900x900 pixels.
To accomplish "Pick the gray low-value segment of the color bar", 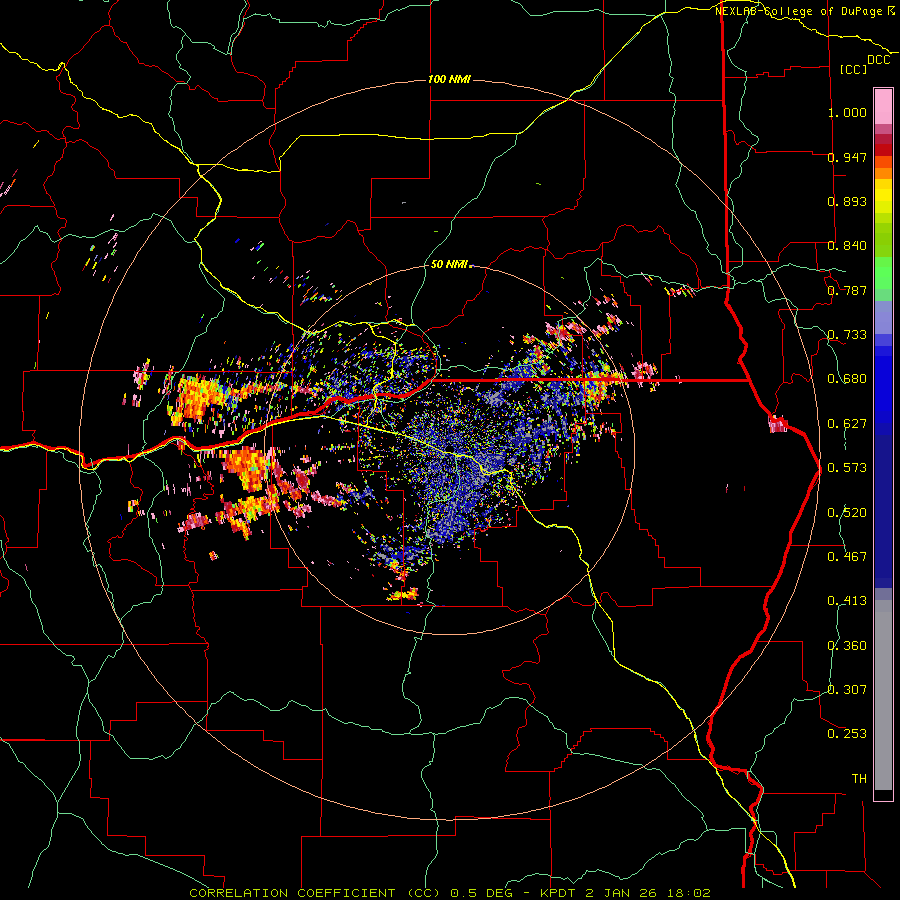I will 883,695.
